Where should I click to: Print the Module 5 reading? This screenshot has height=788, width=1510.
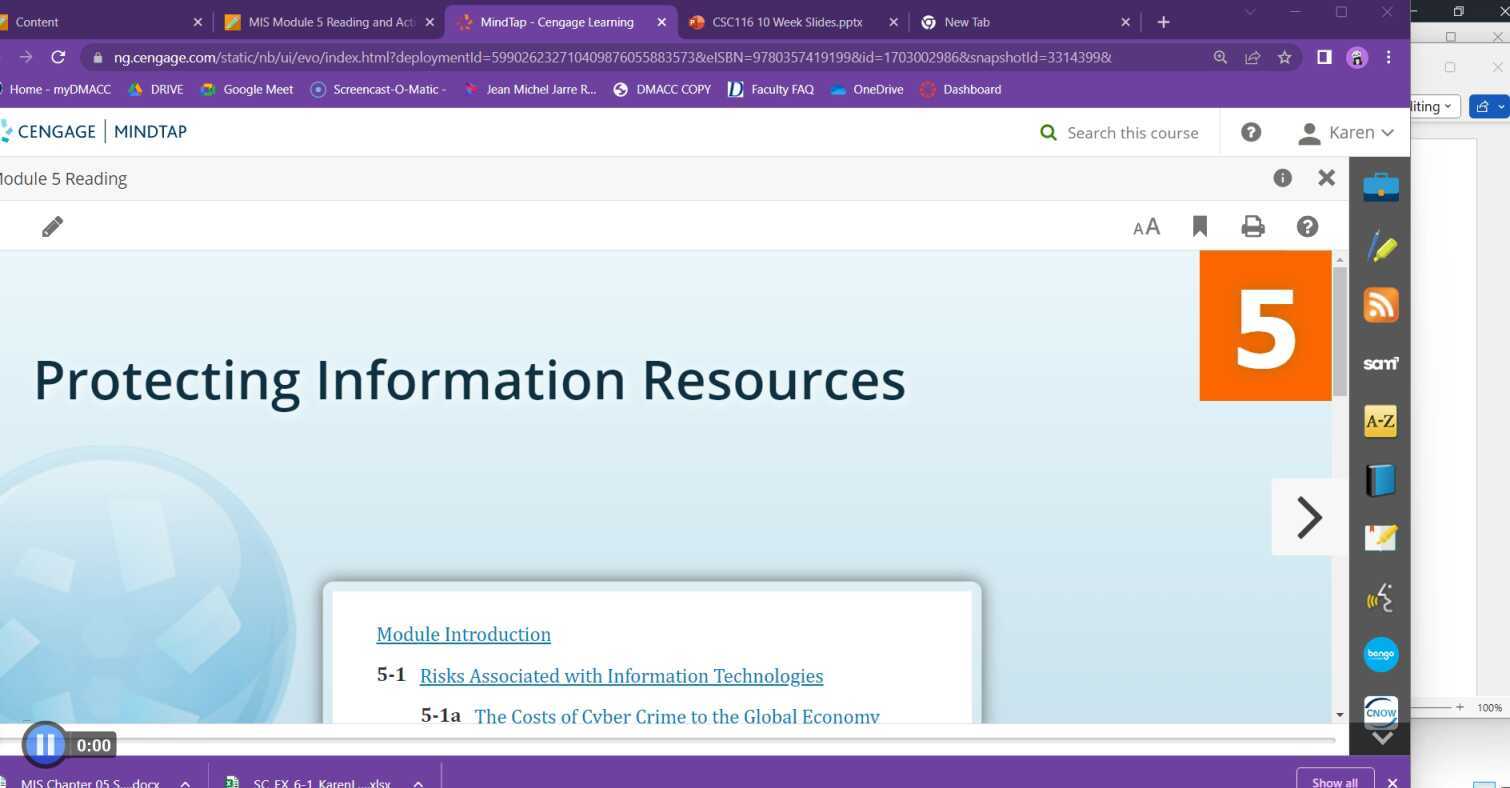click(x=1252, y=227)
